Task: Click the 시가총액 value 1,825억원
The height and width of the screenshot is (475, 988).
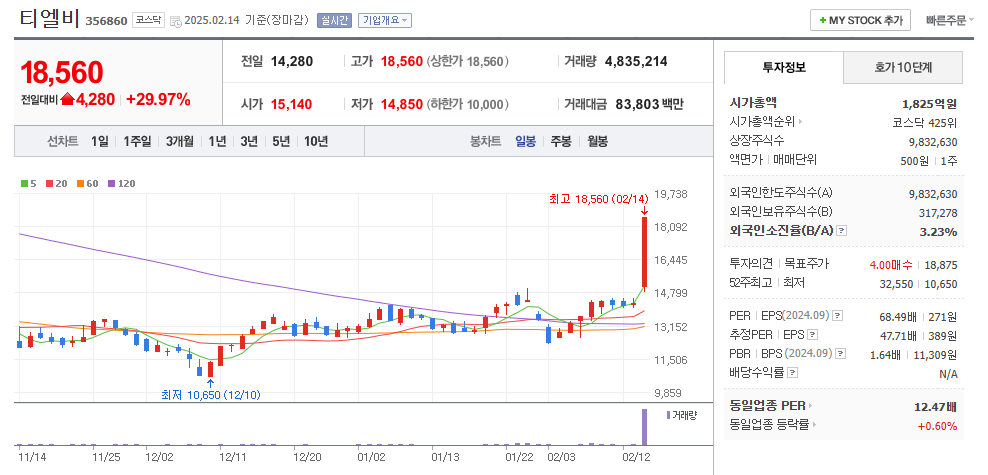Action: click(x=929, y=104)
